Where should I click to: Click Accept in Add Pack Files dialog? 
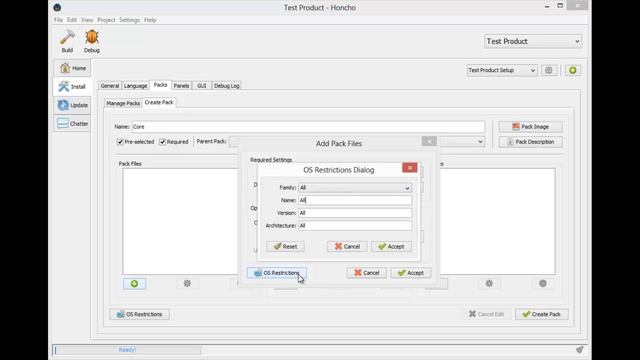click(x=411, y=273)
